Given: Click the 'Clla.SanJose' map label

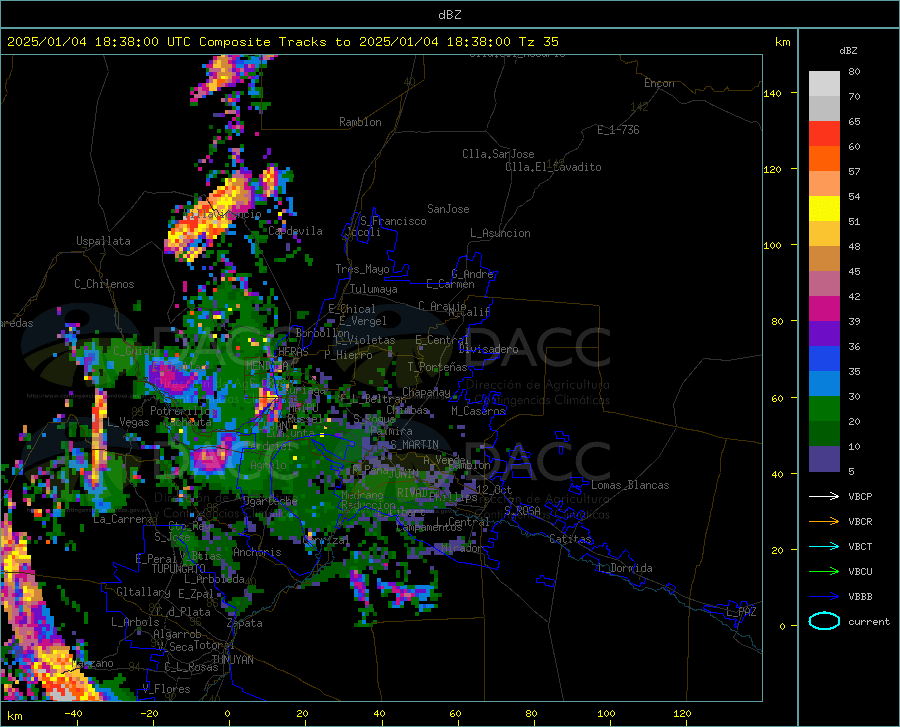Looking at the screenshot, I should [498, 154].
